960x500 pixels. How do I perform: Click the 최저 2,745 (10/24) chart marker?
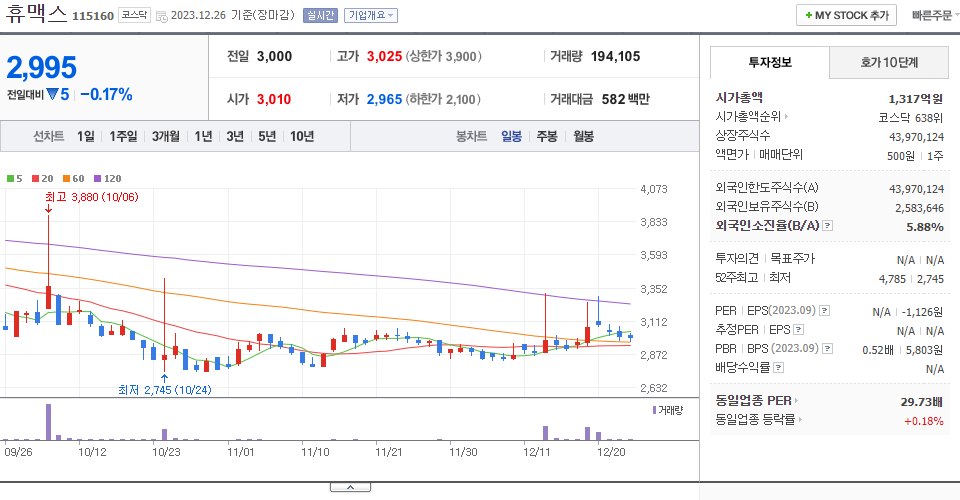pyautogui.click(x=165, y=390)
